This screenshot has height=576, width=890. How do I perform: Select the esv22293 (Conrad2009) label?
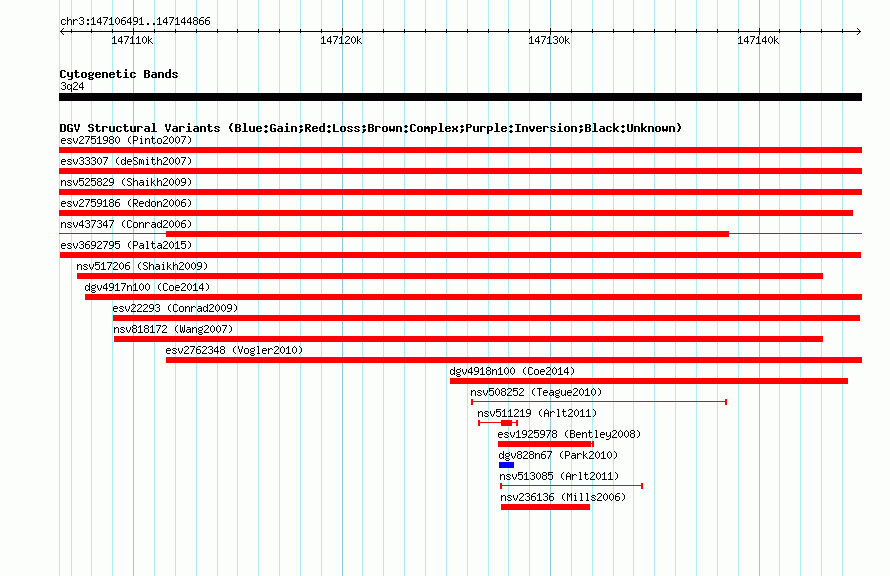tap(175, 308)
